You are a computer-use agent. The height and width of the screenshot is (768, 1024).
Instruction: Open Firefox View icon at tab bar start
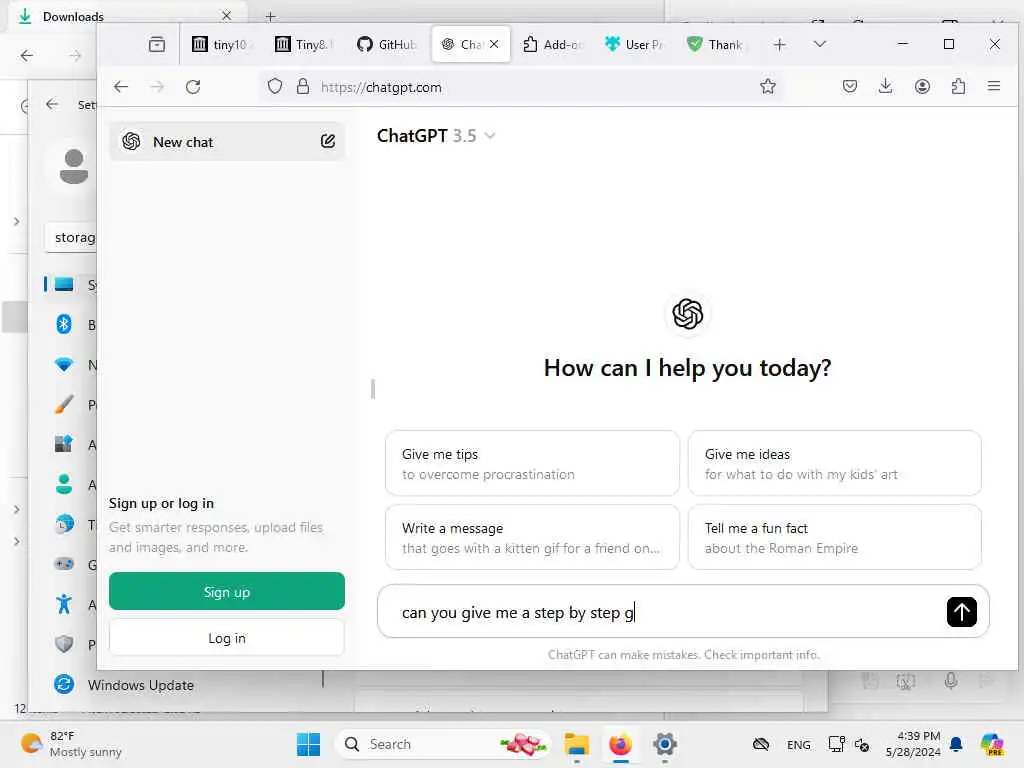pos(157,44)
